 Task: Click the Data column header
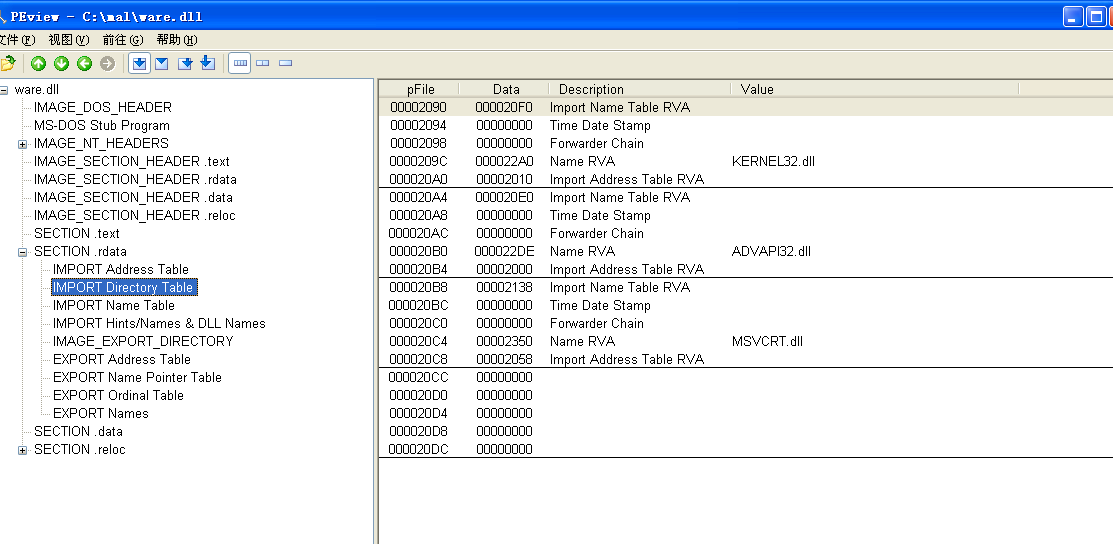[504, 89]
